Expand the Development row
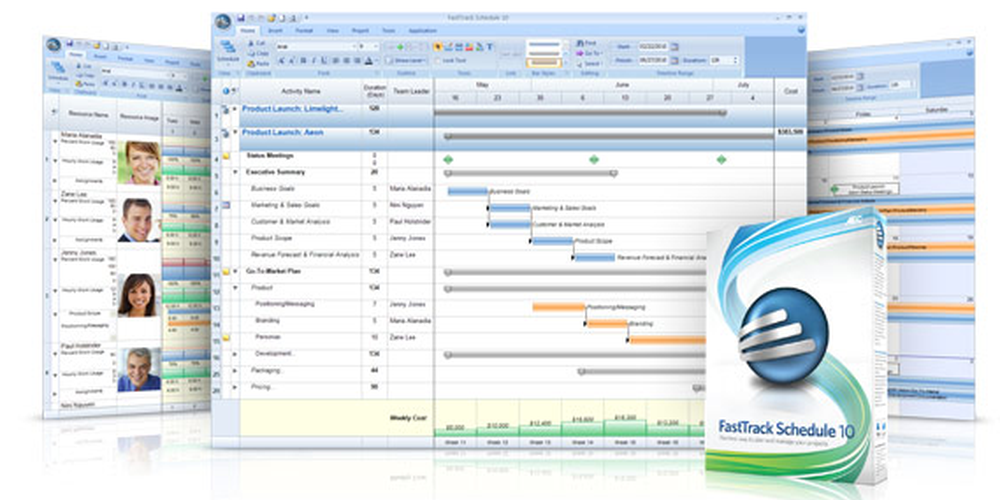The image size is (1000, 500). point(235,354)
